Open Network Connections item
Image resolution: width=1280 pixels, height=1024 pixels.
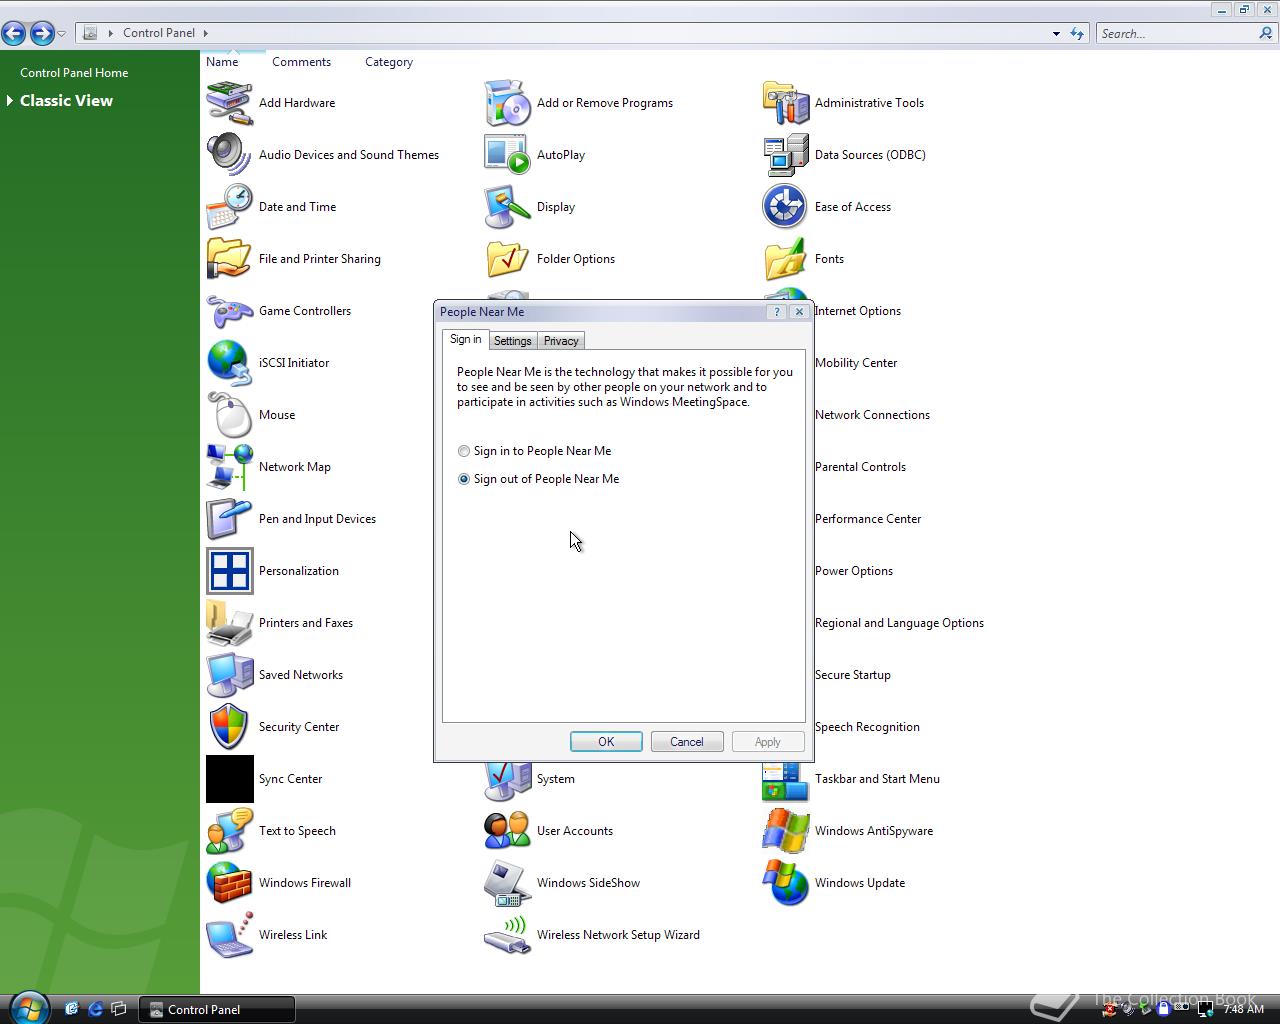872,415
